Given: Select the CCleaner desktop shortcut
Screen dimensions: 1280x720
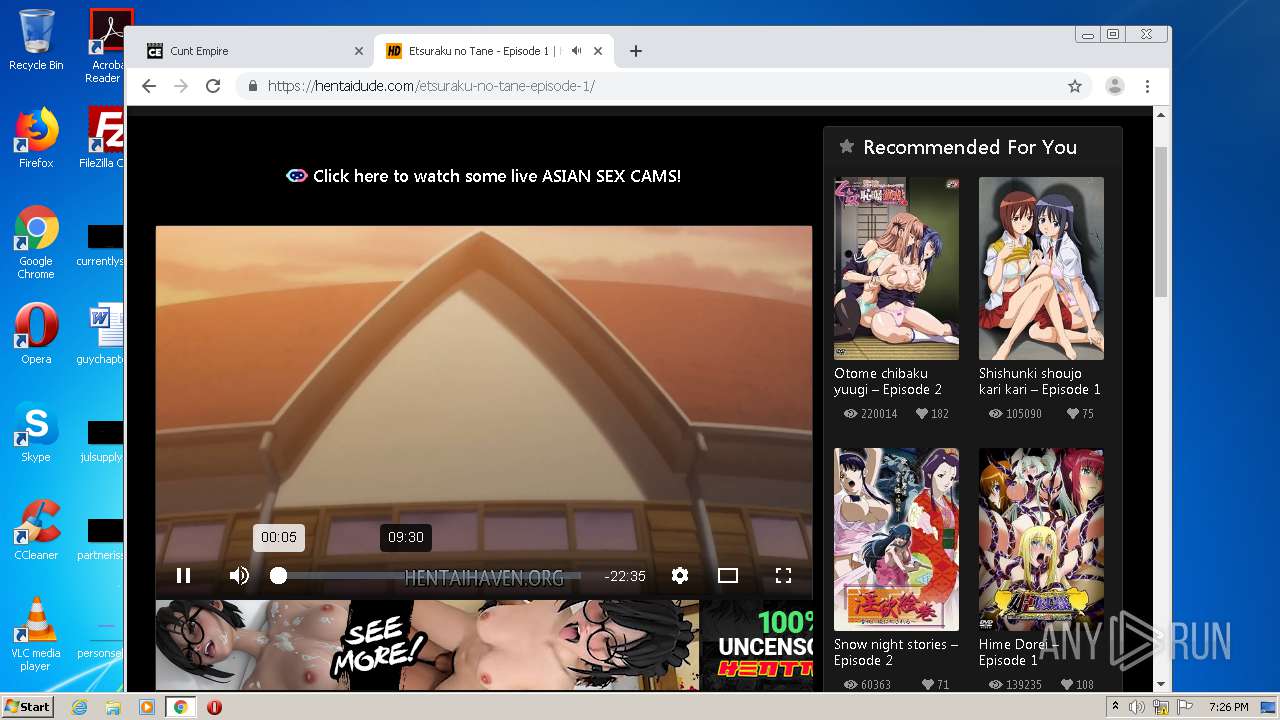Looking at the screenshot, I should pyautogui.click(x=36, y=529).
